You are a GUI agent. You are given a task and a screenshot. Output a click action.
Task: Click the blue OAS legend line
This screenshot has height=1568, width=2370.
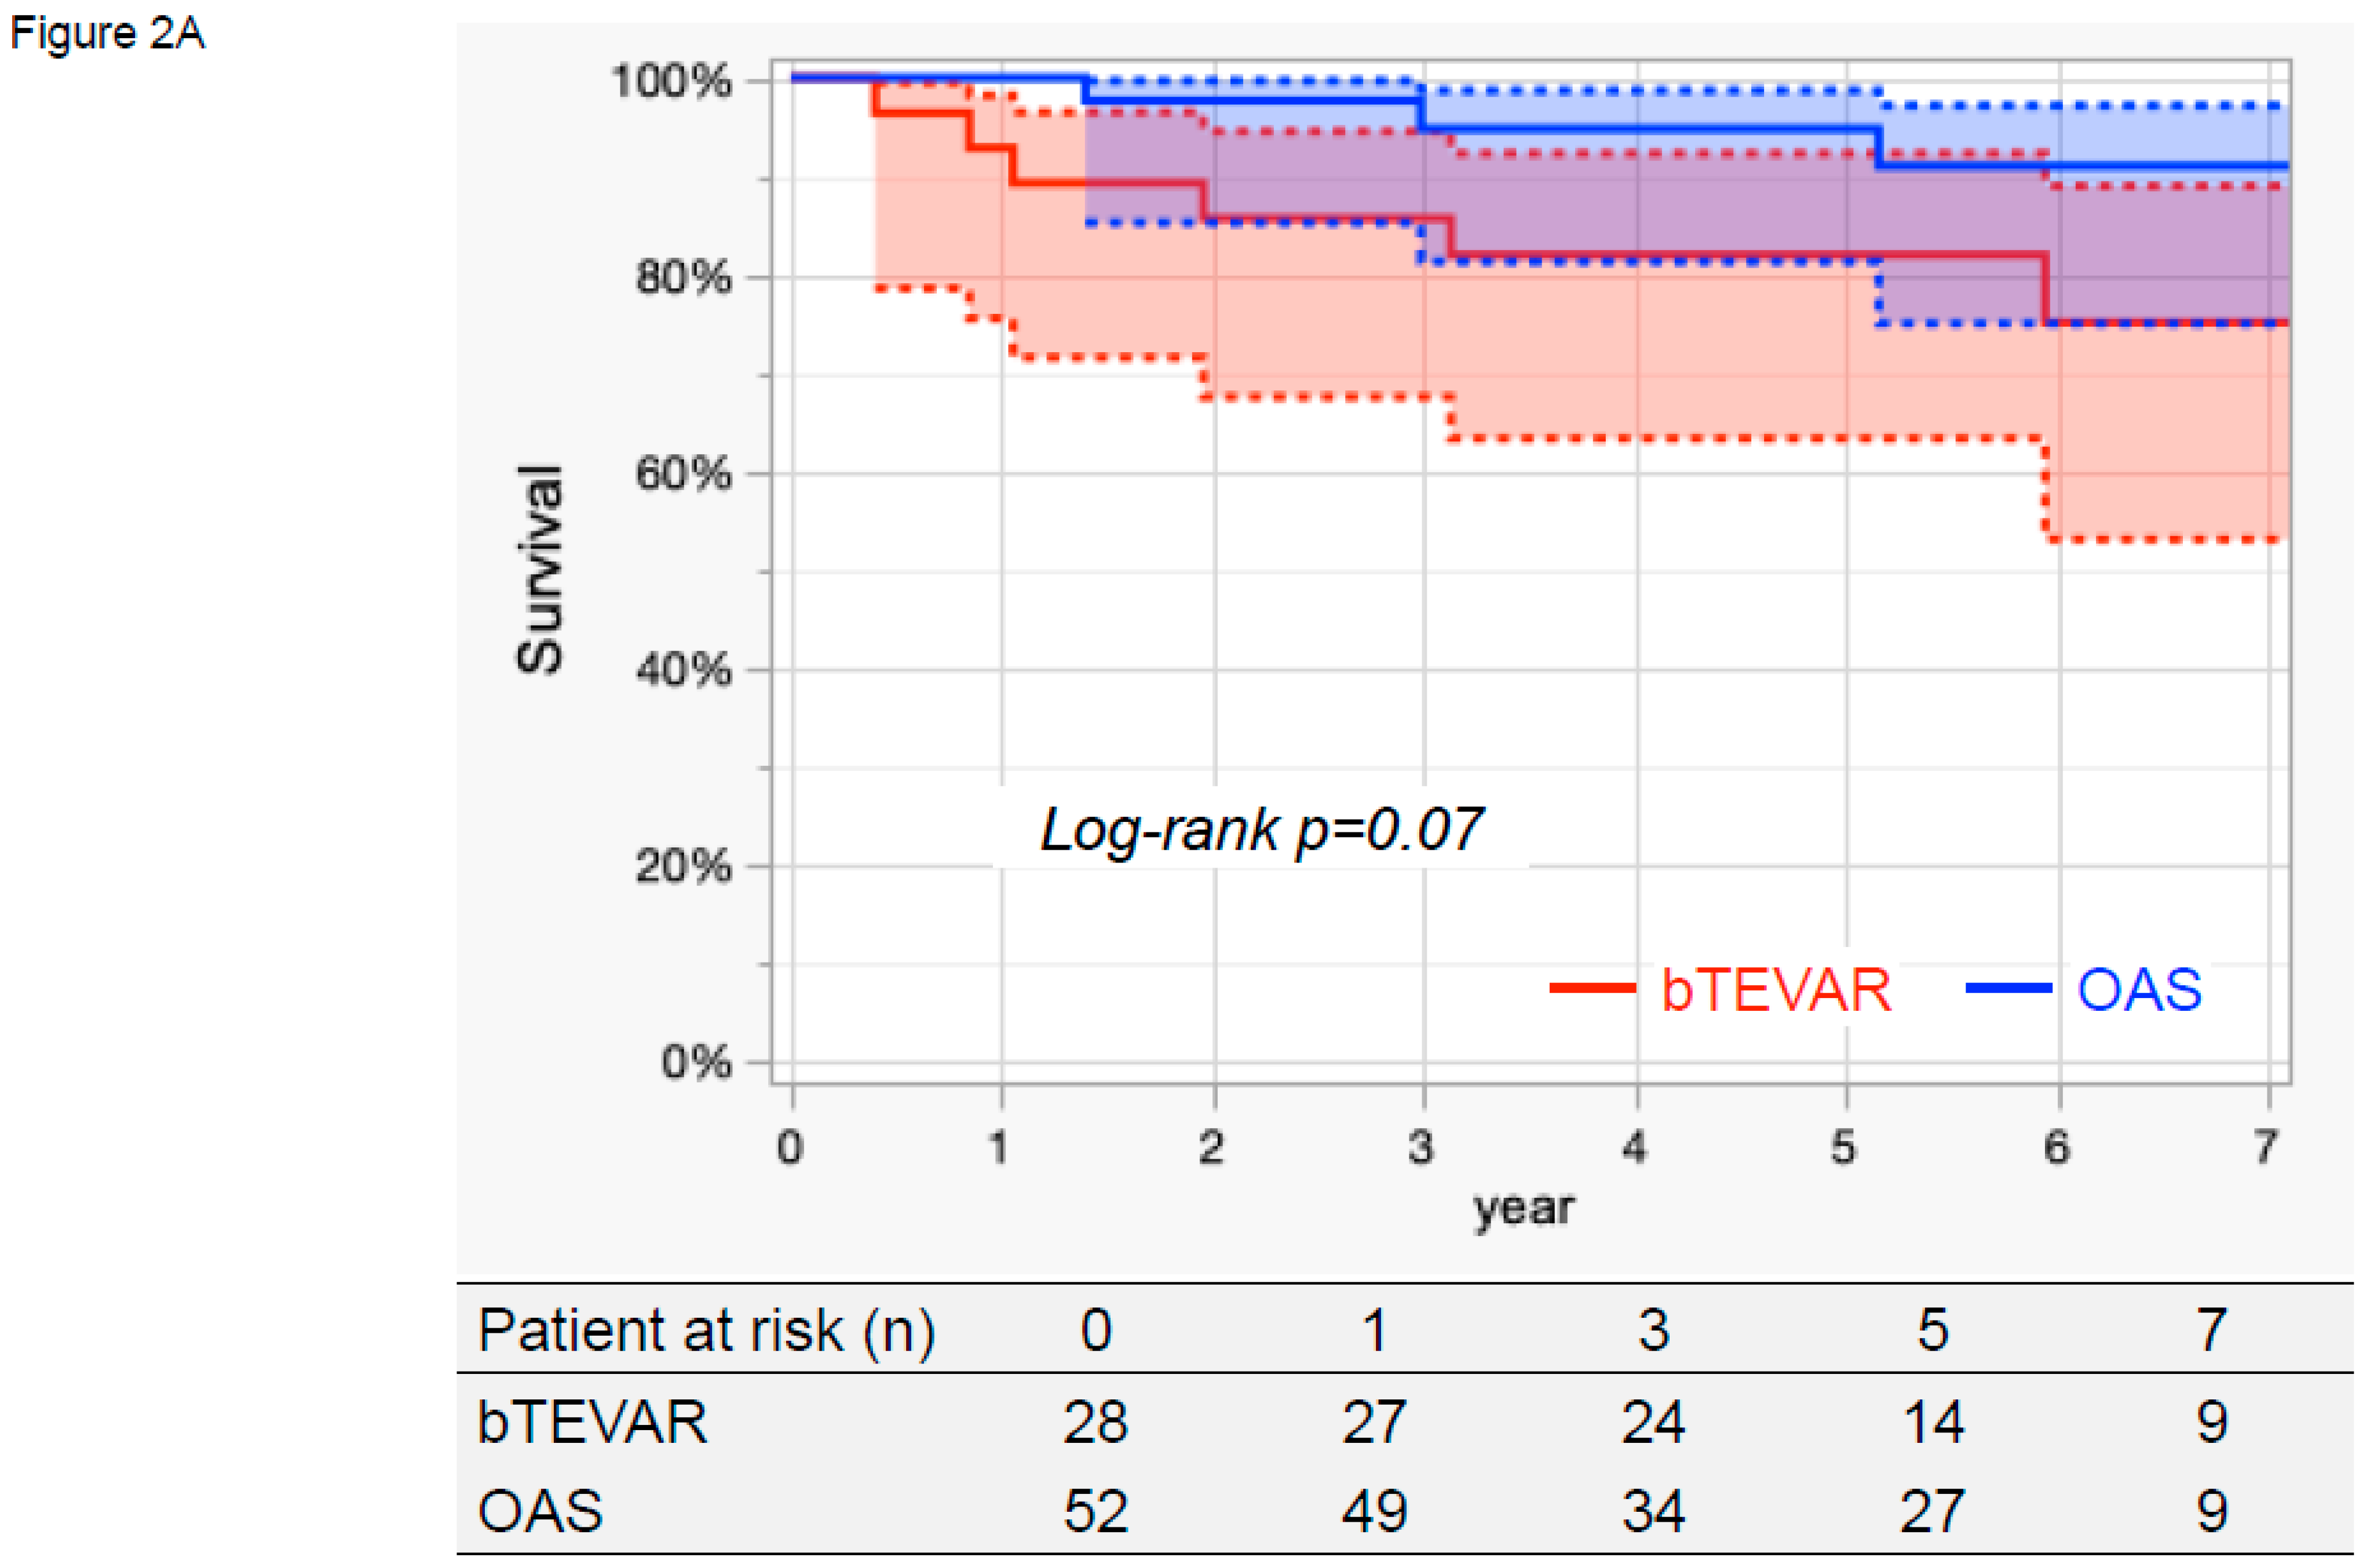click(x=2008, y=989)
